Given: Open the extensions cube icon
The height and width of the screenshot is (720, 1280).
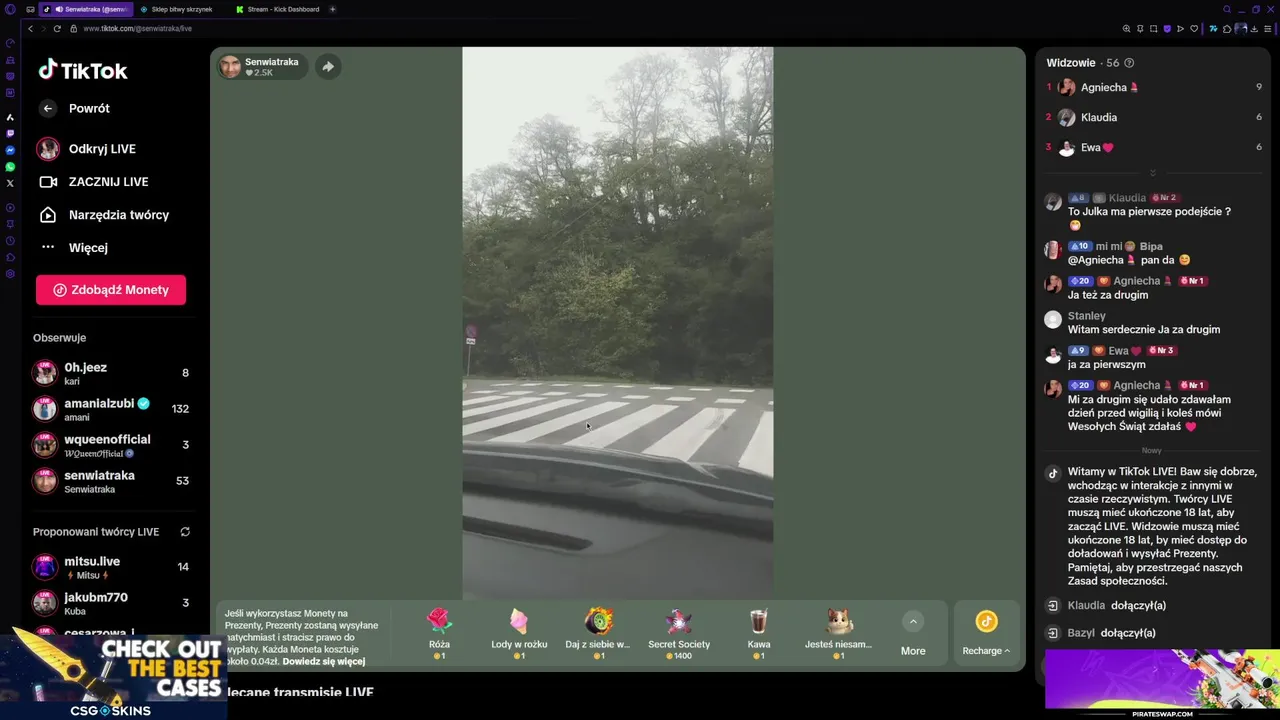Looking at the screenshot, I should (x=1227, y=29).
